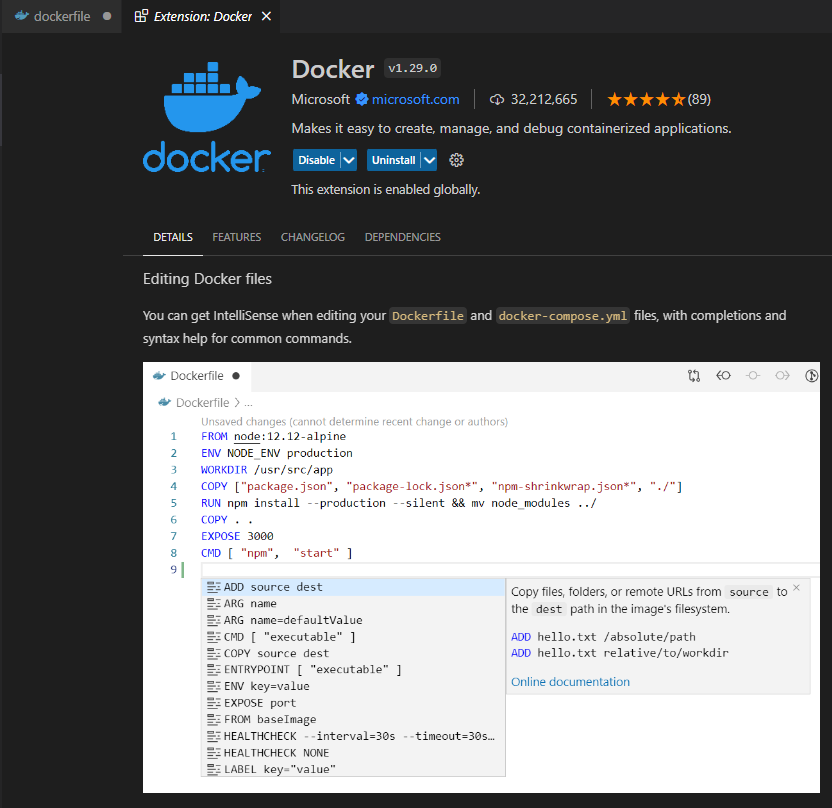Select HEALTHCHECK --interval=30s suggestion
This screenshot has height=808, width=832.
click(353, 736)
